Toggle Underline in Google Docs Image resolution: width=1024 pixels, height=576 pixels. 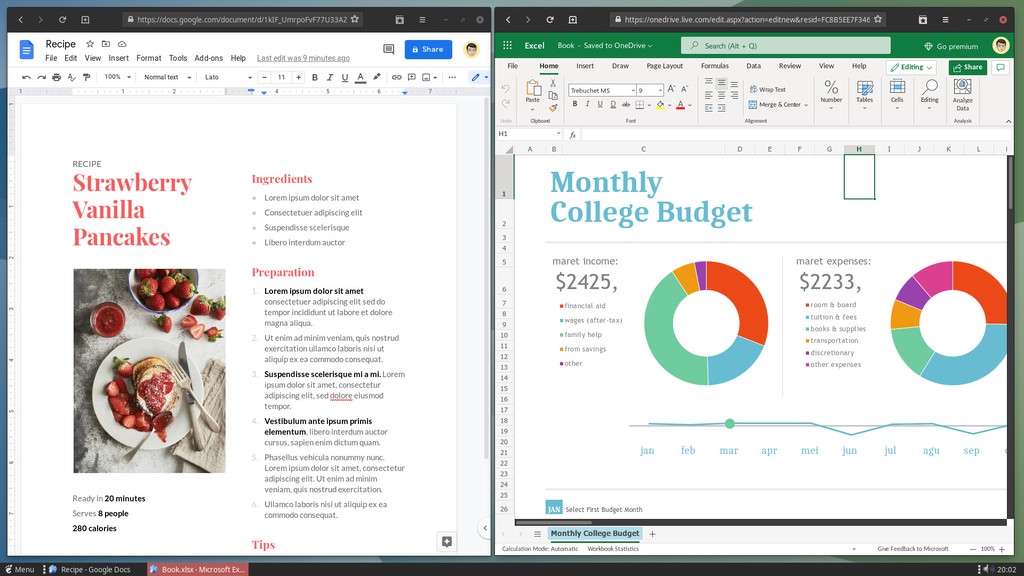tap(343, 77)
